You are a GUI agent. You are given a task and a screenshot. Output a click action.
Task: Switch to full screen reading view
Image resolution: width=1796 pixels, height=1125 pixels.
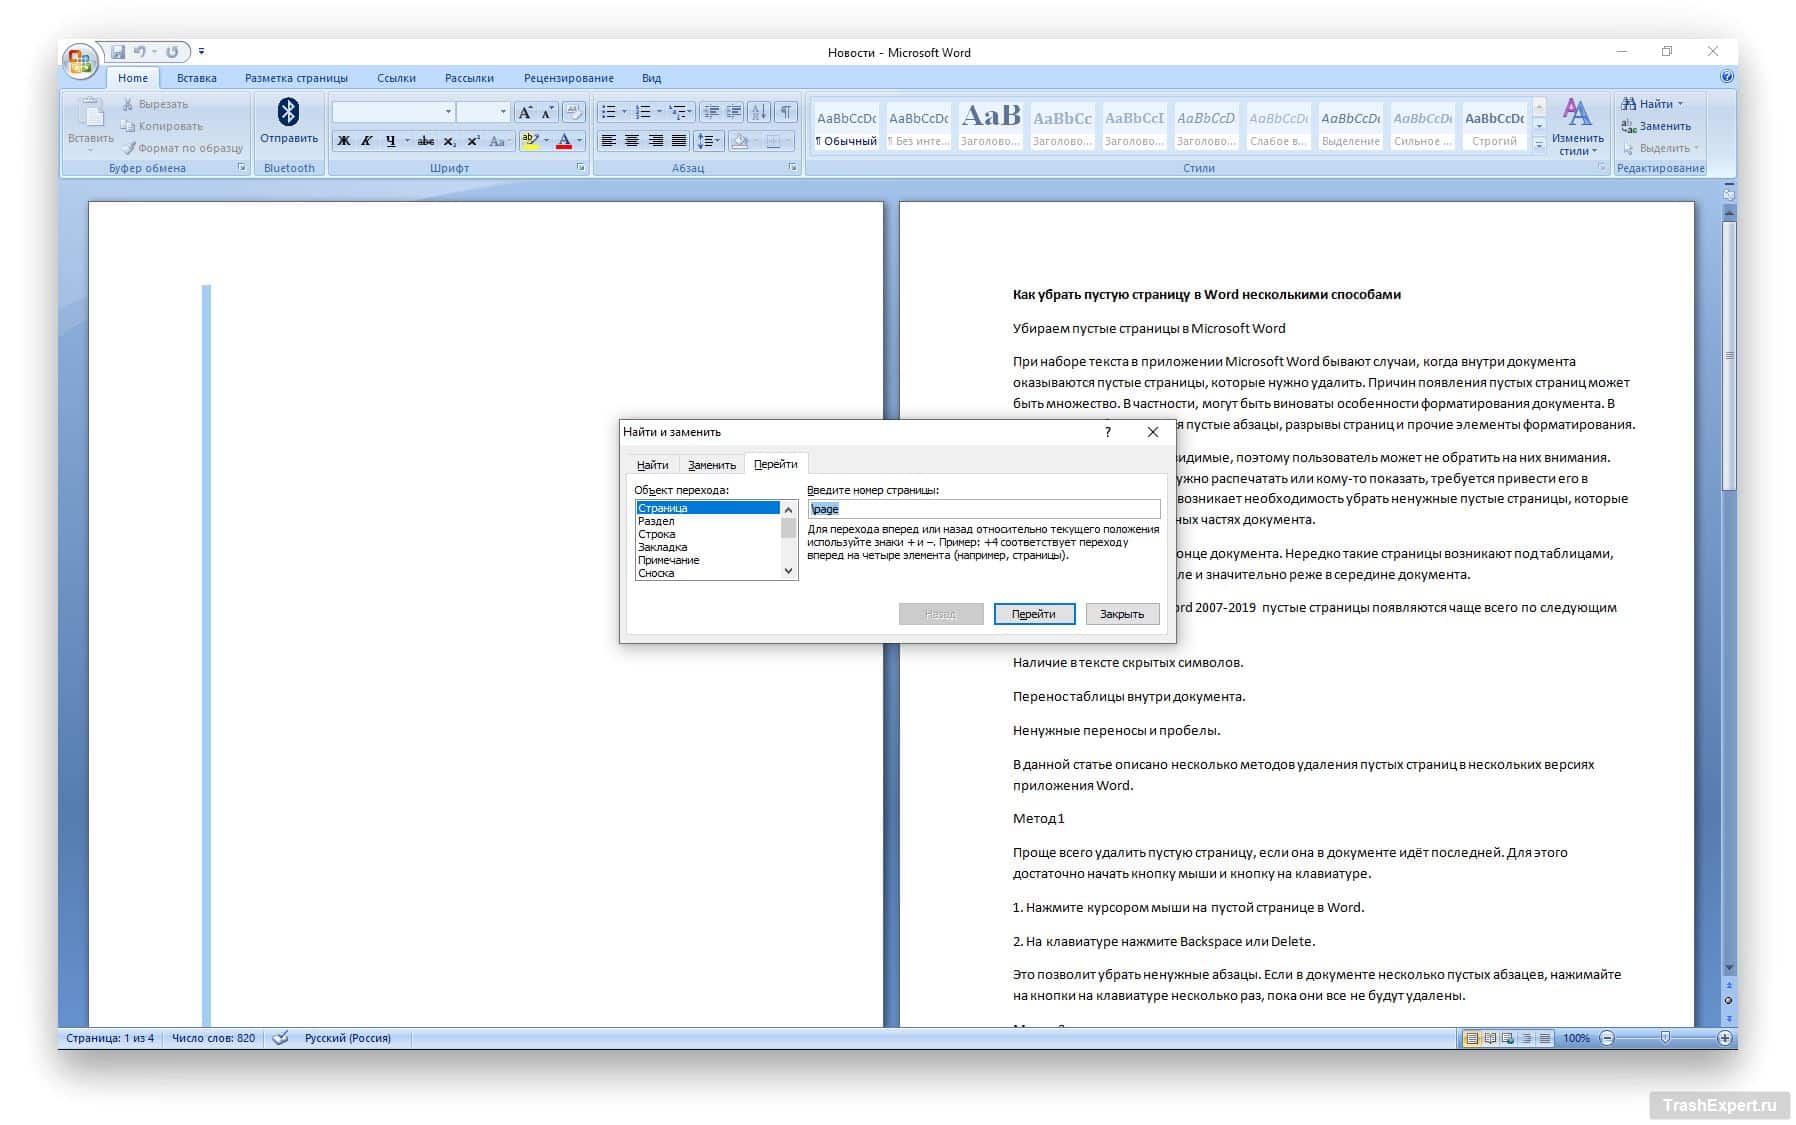click(x=1490, y=1038)
